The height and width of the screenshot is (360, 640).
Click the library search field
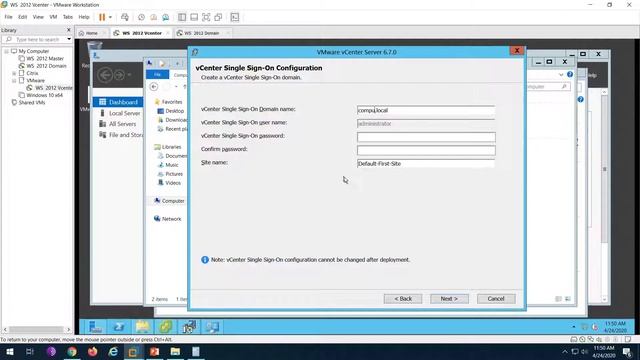click(x=38, y=40)
